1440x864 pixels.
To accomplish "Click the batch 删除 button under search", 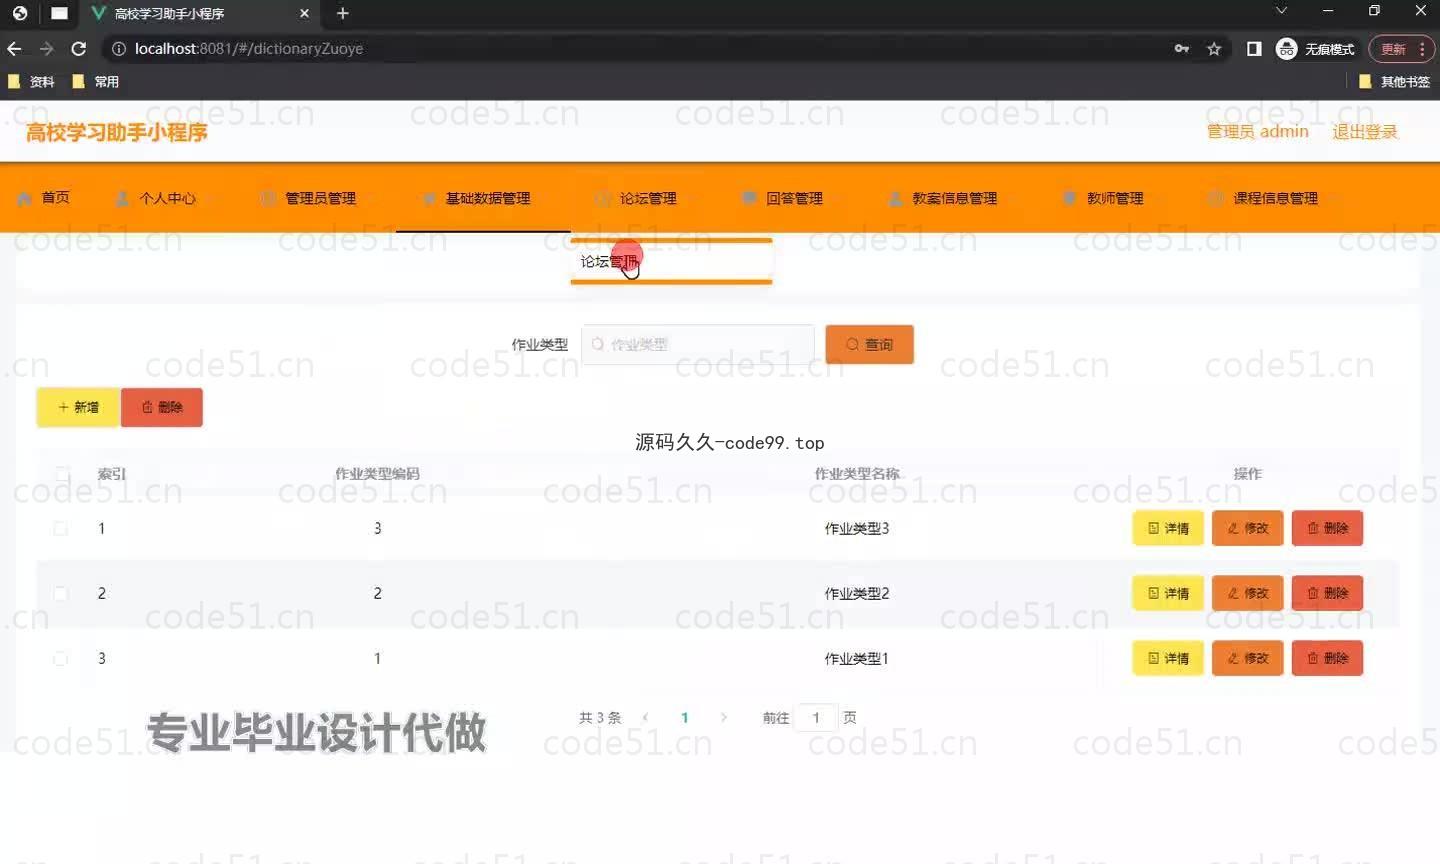I will point(162,407).
